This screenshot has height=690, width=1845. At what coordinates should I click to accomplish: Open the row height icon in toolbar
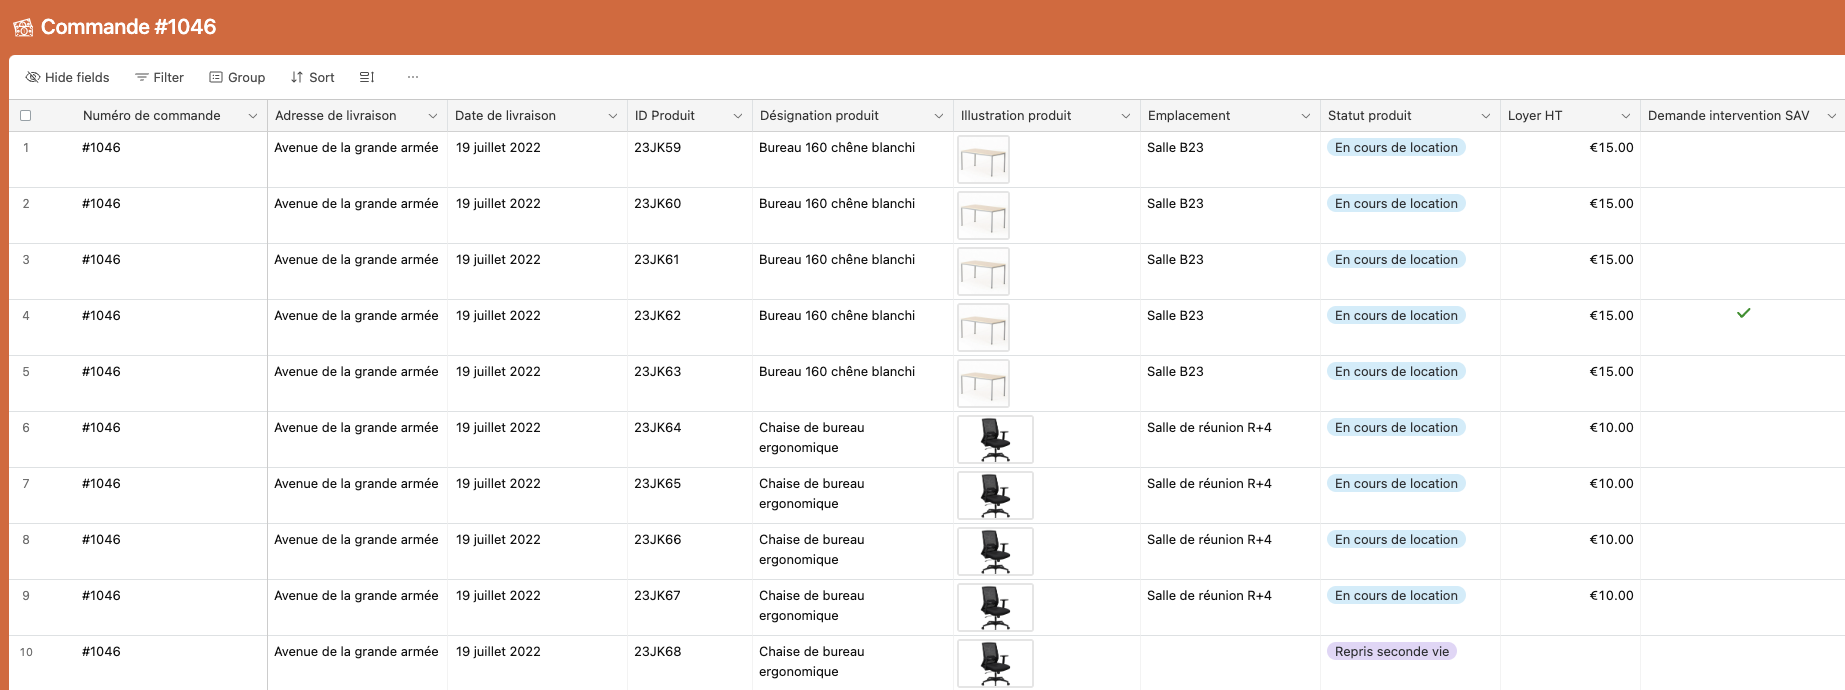367,77
